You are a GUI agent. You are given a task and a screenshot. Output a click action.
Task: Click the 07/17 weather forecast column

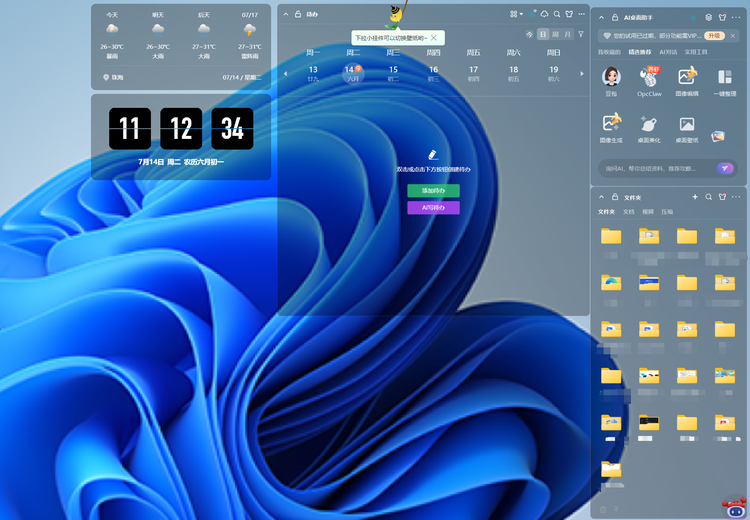click(x=249, y=36)
